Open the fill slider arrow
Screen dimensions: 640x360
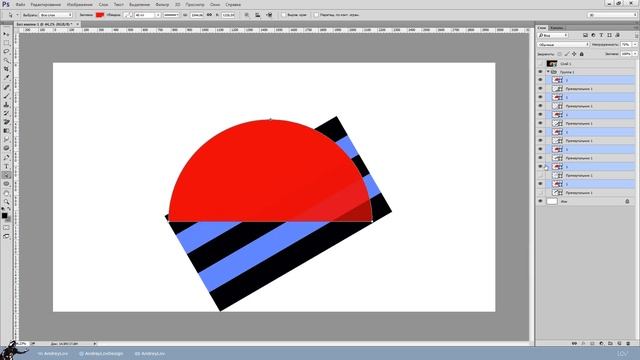pos(635,54)
